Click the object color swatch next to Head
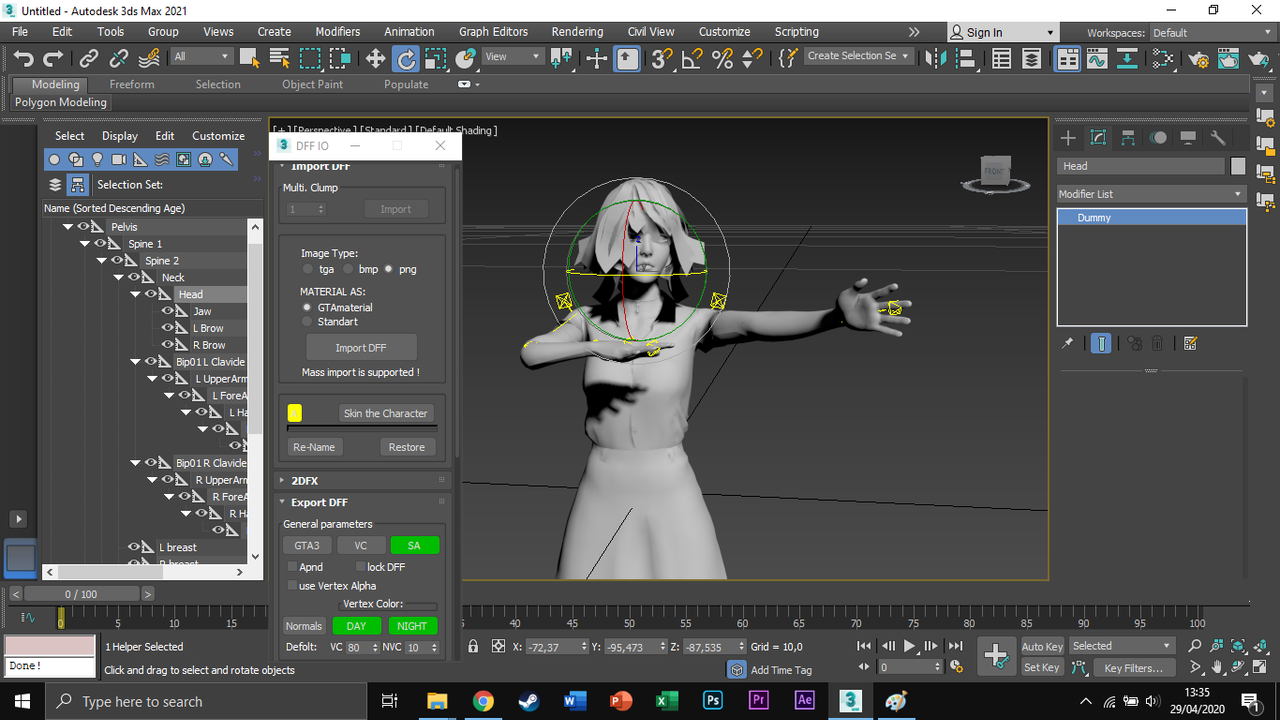 pyautogui.click(x=1239, y=166)
